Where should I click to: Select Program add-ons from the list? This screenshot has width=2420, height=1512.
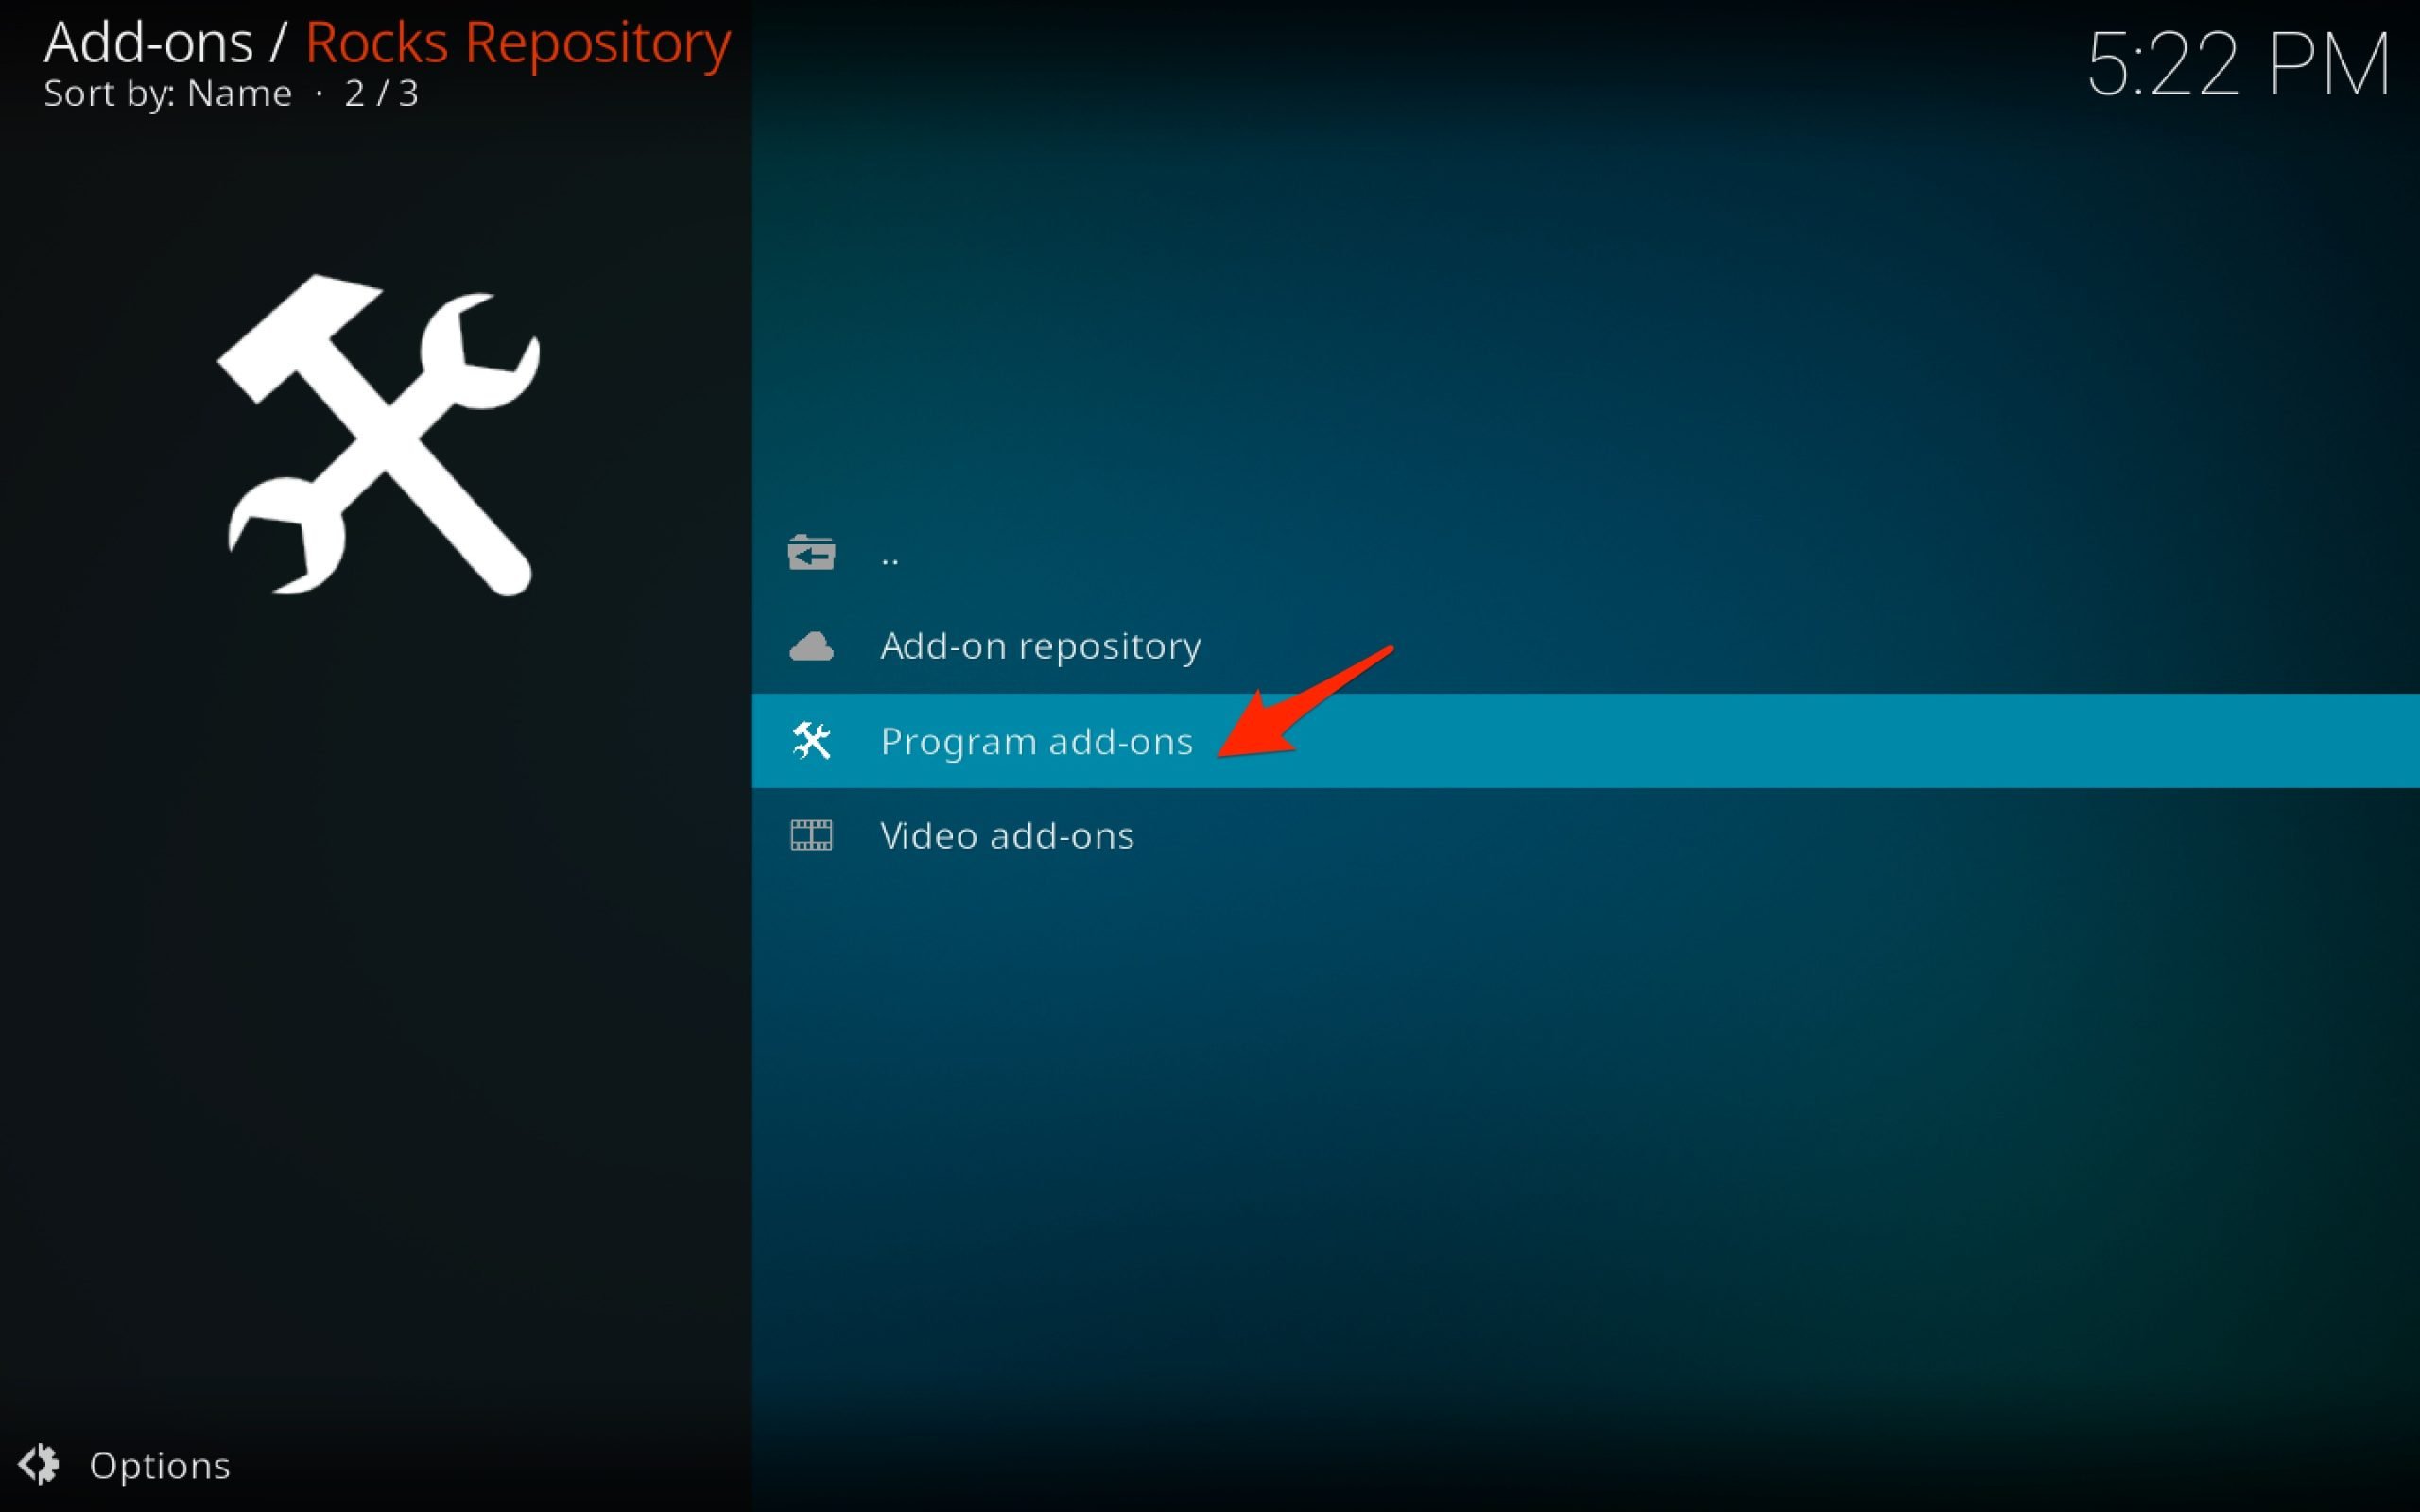pos(1035,741)
